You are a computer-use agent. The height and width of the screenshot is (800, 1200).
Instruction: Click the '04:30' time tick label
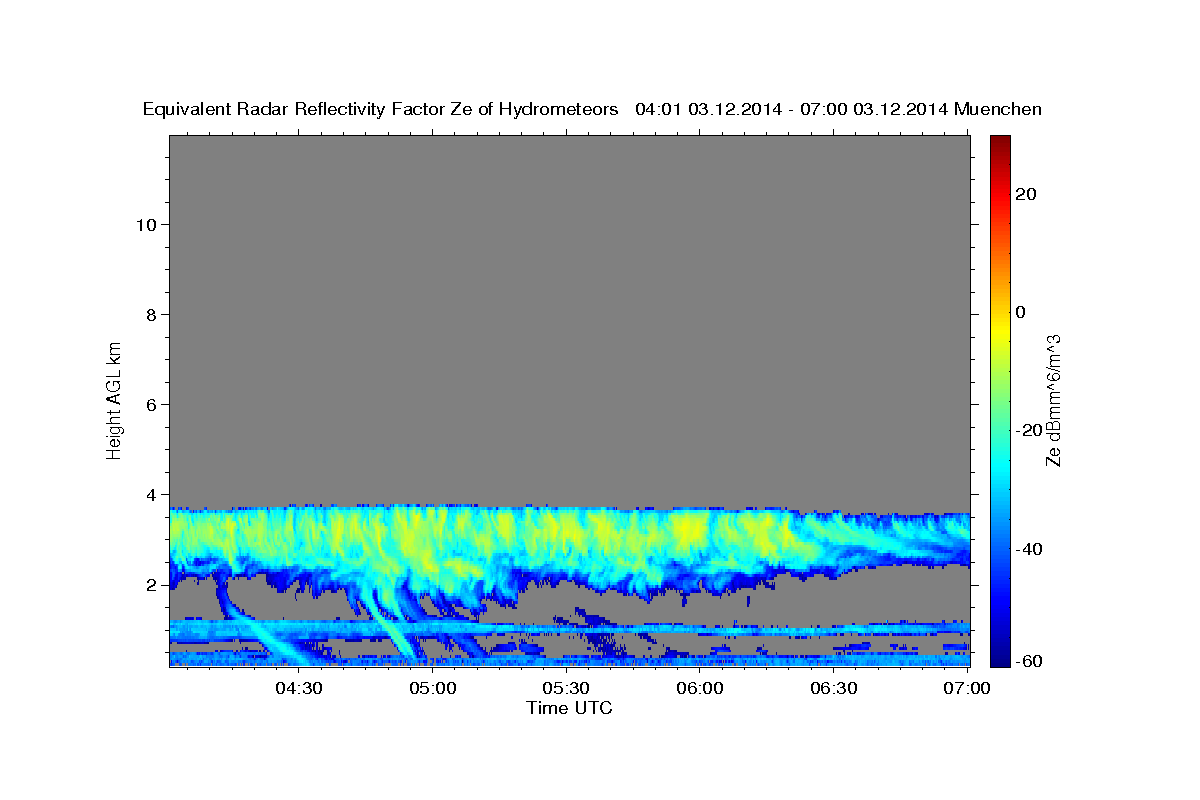(x=299, y=688)
